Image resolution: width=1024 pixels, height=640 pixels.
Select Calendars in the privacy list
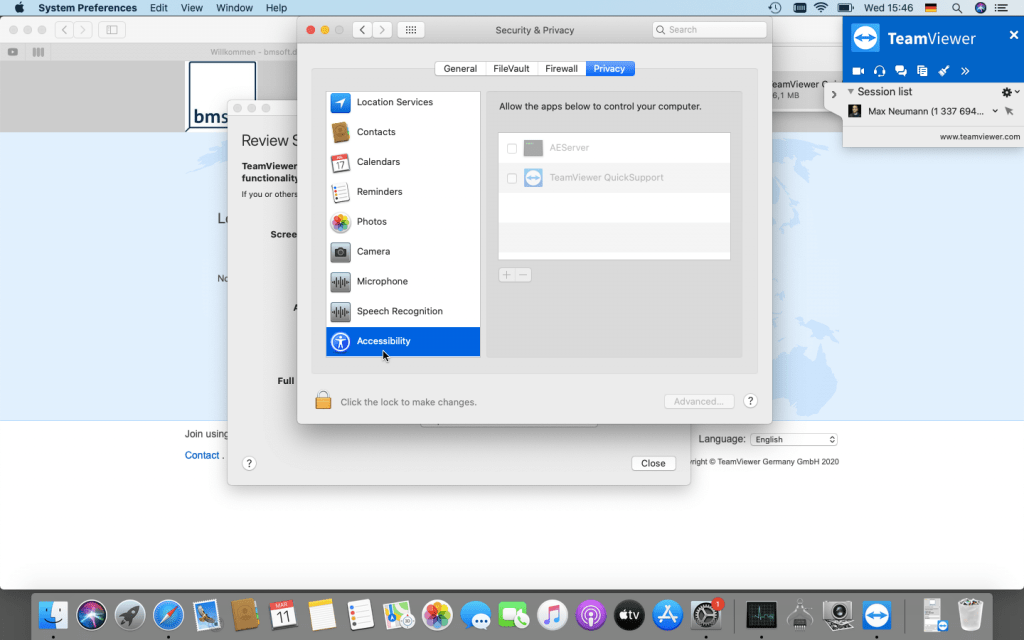[403, 162]
